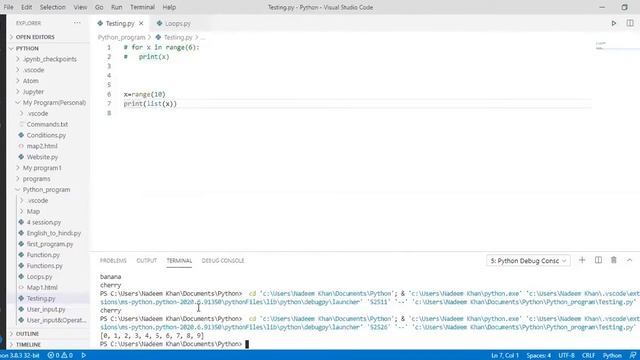Run the Python file with play icon
Screen dimensions: 640x360
point(613,23)
